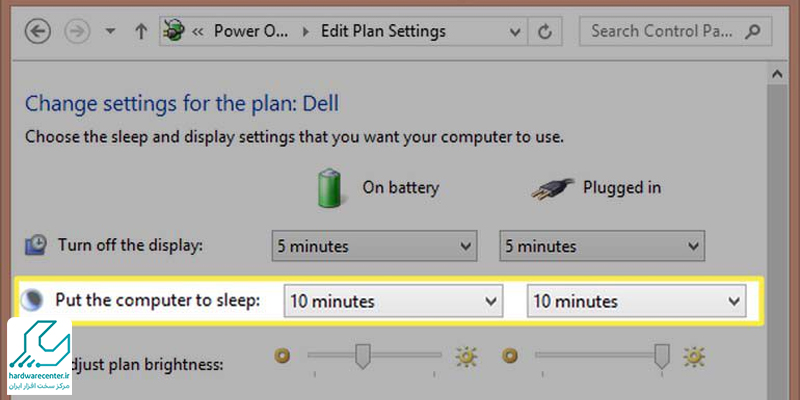Viewport: 800px width, 400px height.
Task: Open the Plugged in sleep timeout dropdown
Action: [636, 301]
